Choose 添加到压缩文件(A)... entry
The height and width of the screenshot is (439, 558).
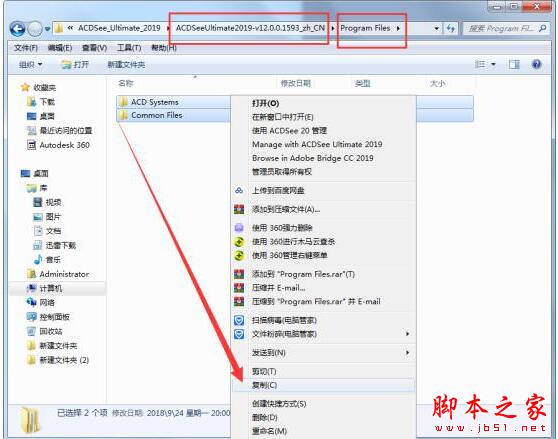click(286, 210)
